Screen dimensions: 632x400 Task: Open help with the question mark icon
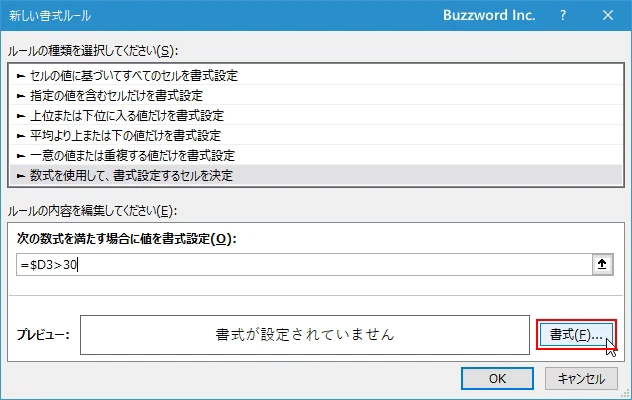[x=563, y=15]
